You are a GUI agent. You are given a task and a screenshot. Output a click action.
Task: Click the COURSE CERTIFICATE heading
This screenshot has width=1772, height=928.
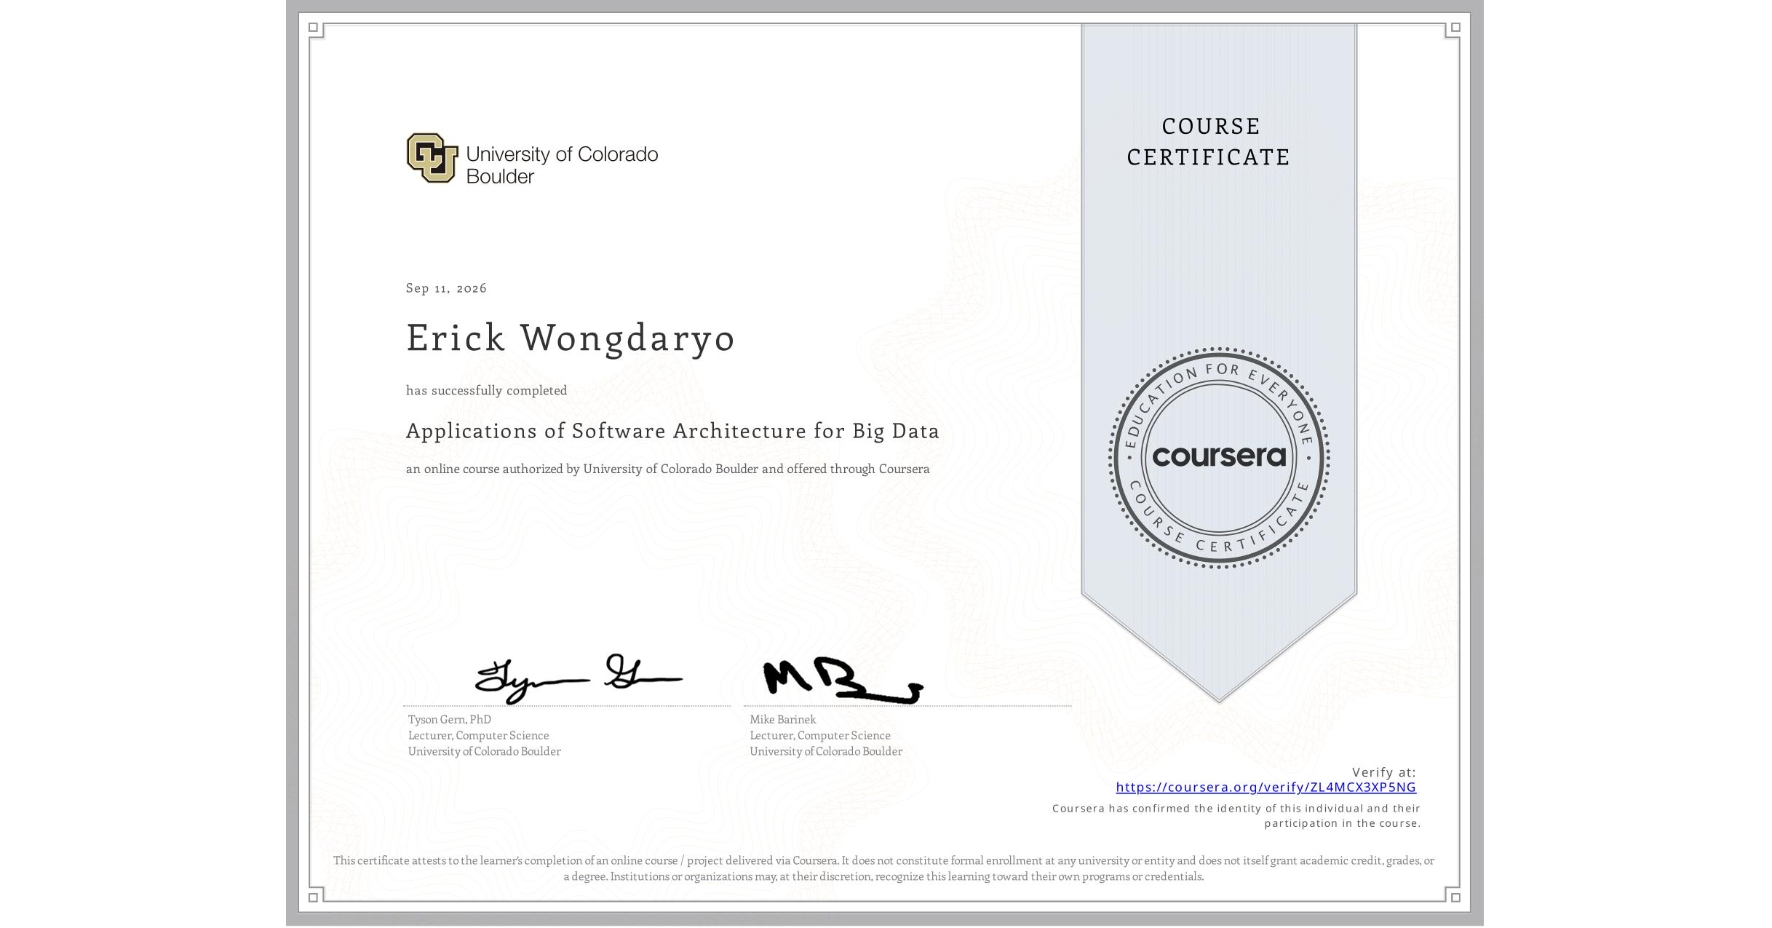[1209, 141]
